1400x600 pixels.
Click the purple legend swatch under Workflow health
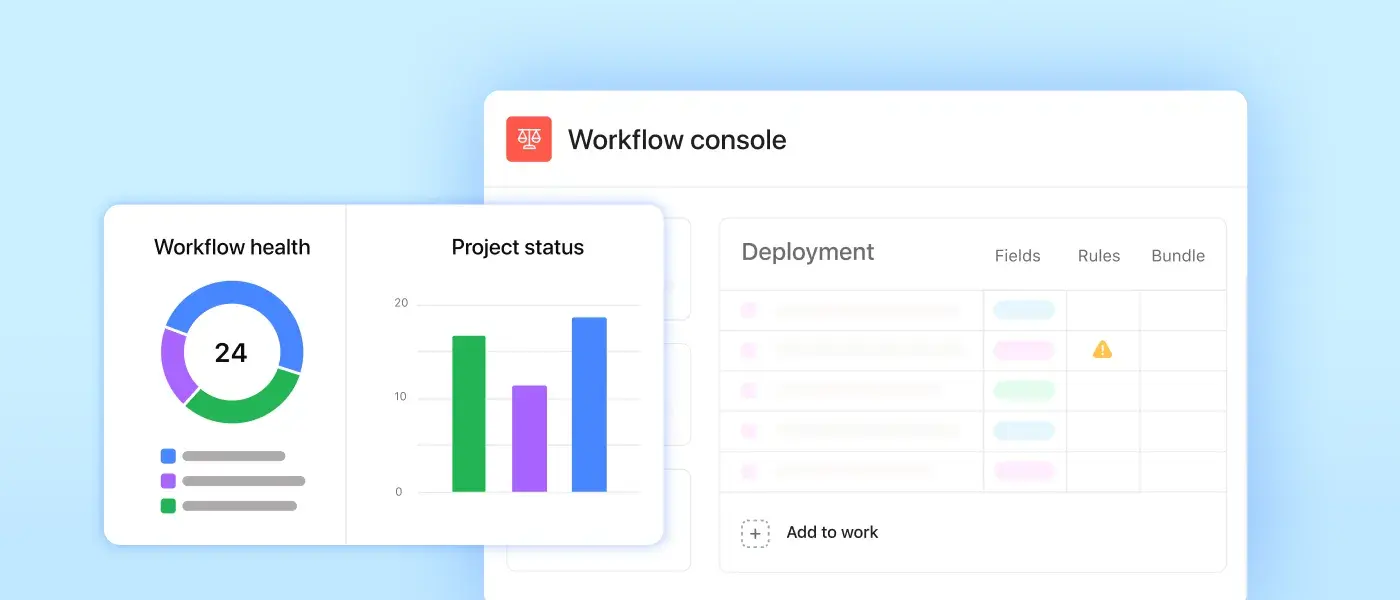click(168, 481)
